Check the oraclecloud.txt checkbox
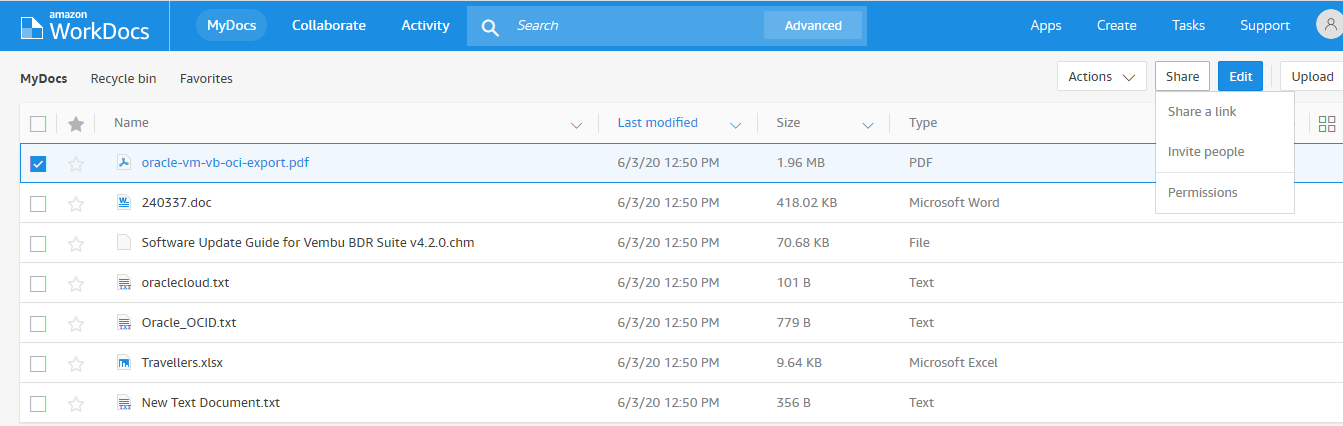 (x=38, y=284)
